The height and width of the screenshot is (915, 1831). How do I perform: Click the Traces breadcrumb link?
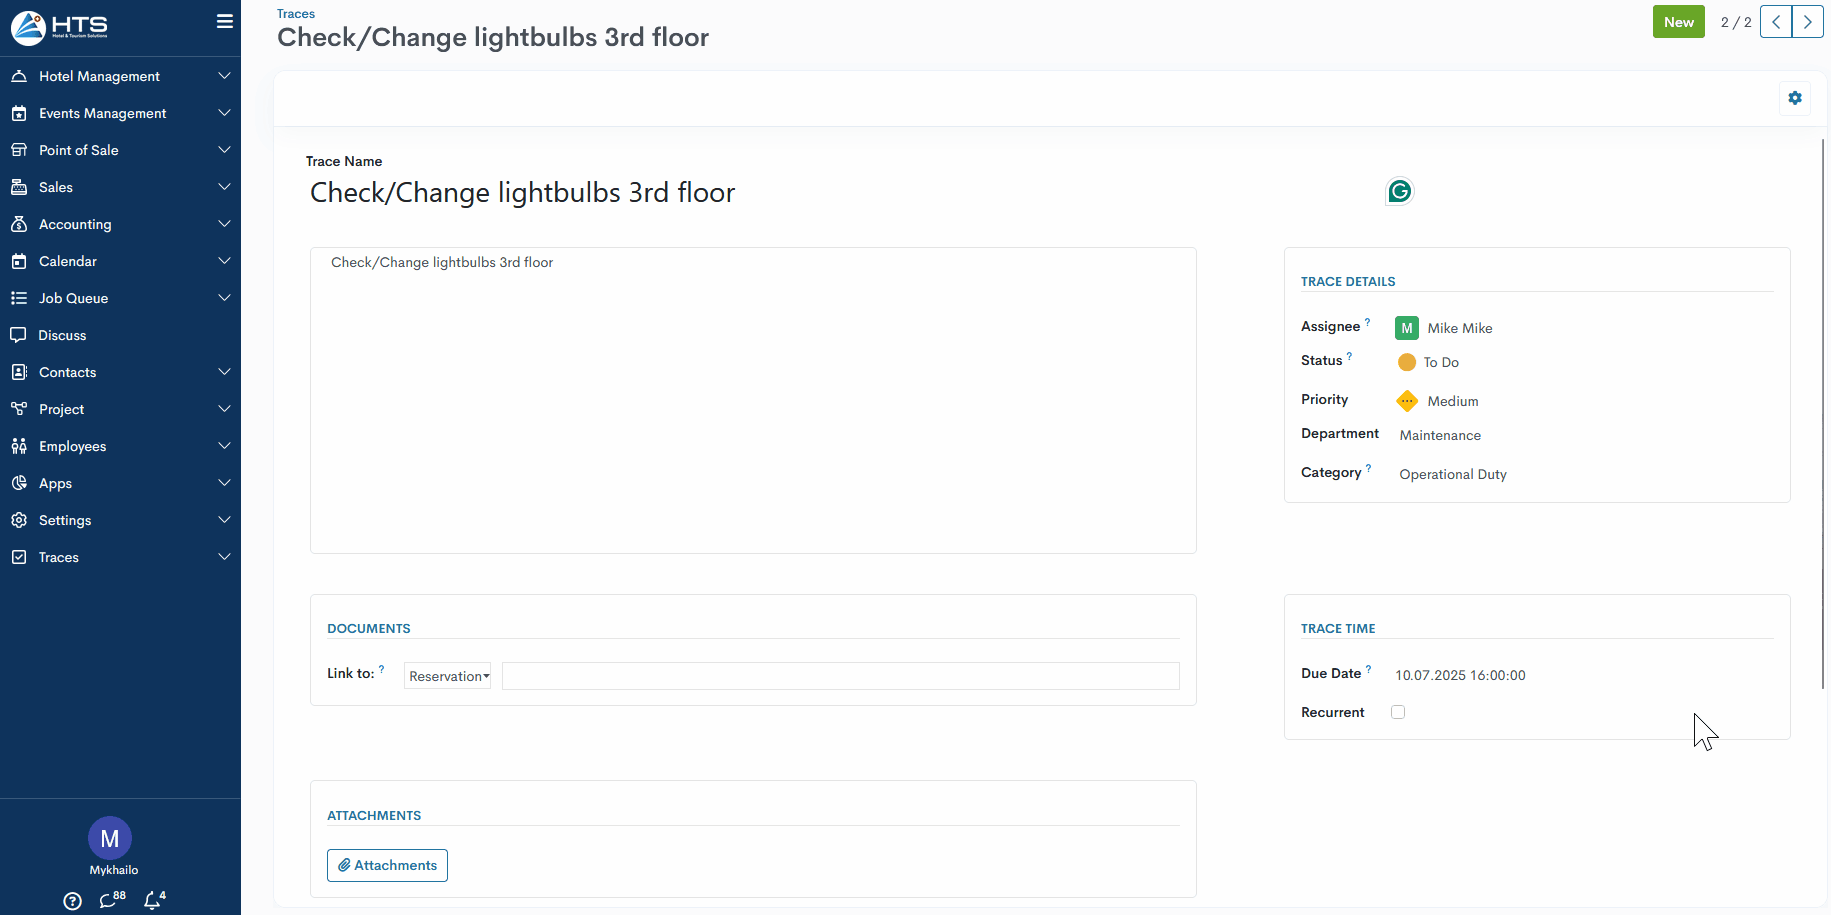[x=296, y=14]
